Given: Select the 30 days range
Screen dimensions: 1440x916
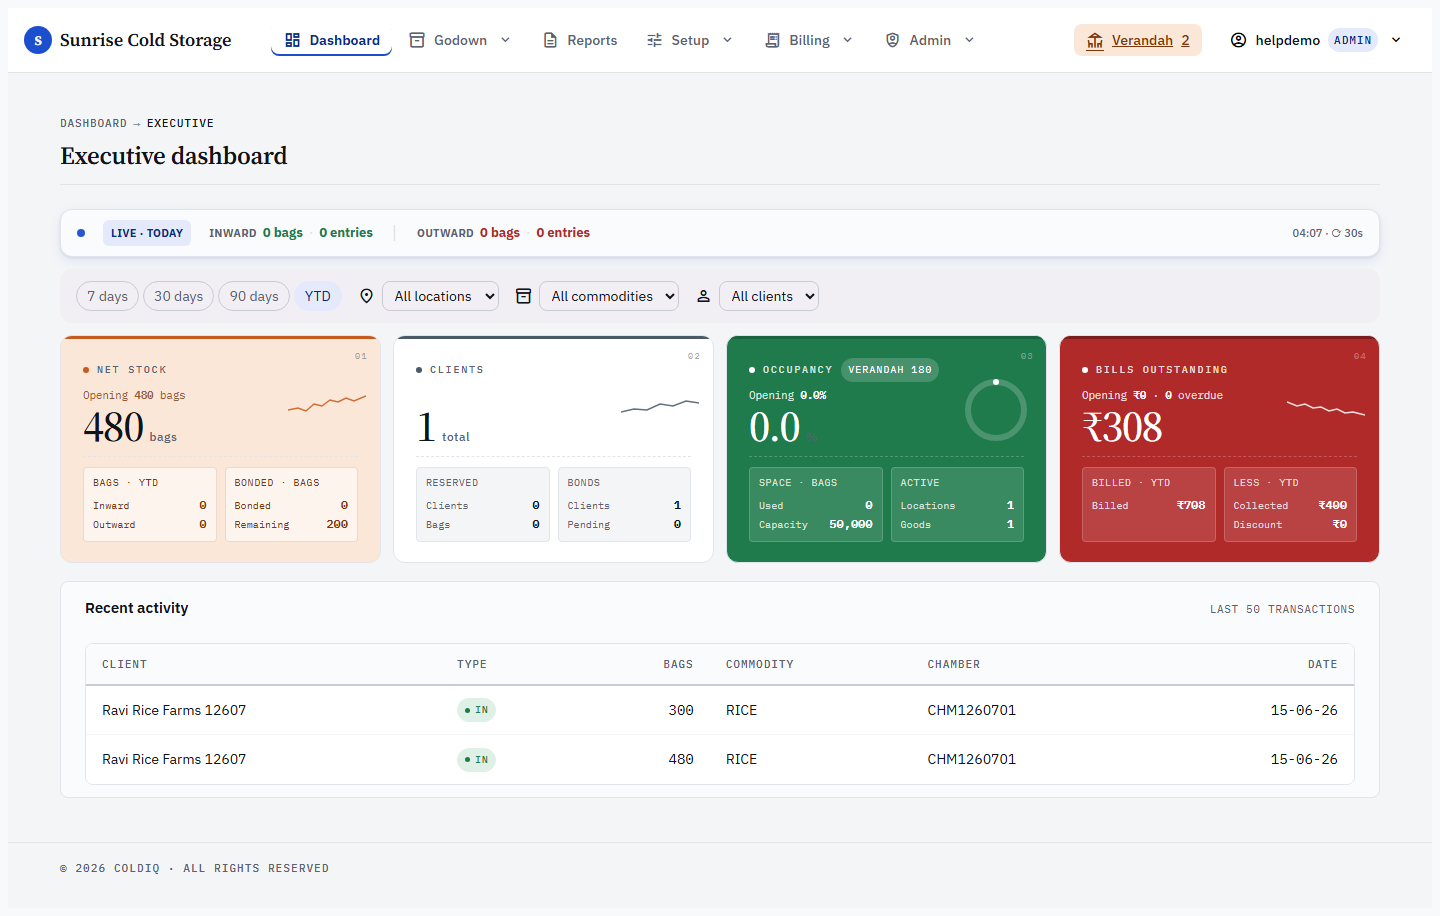Looking at the screenshot, I should [x=178, y=296].
